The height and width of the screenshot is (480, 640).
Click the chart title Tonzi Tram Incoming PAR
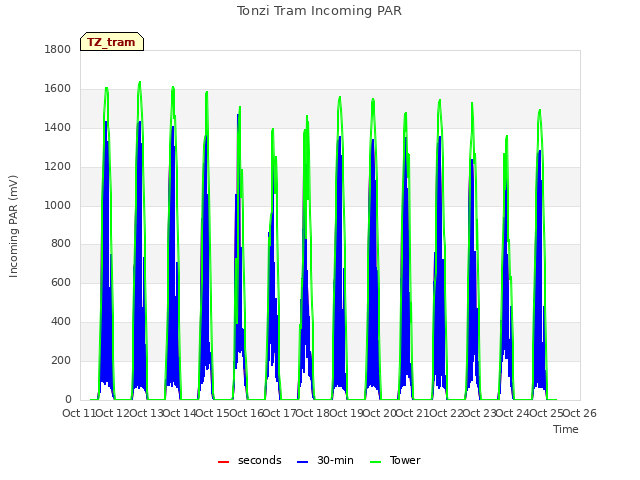(x=319, y=11)
